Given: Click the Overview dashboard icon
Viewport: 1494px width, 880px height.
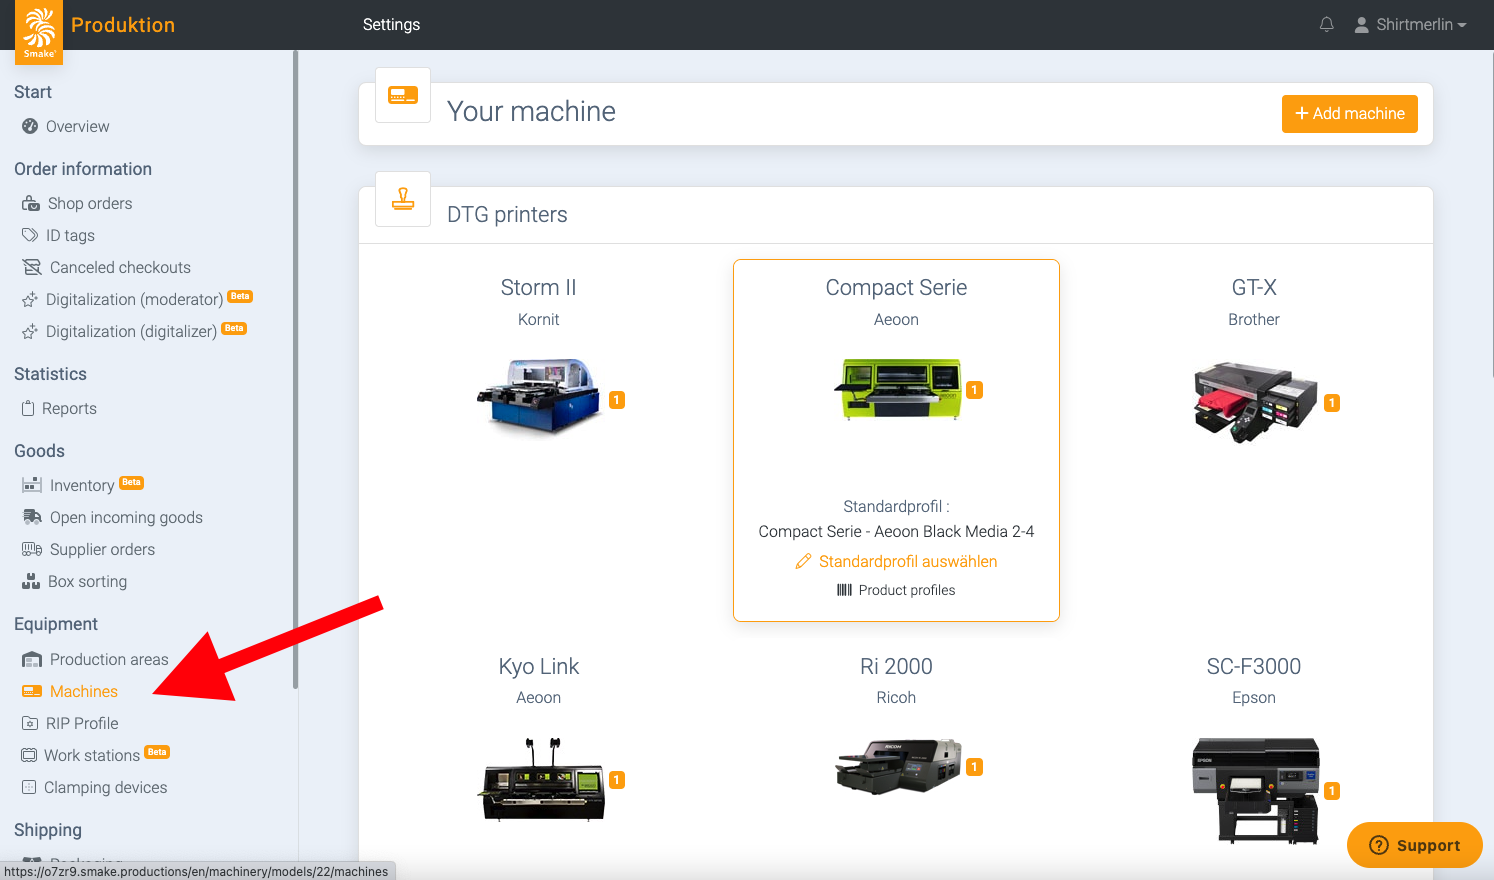Looking at the screenshot, I should [30, 126].
